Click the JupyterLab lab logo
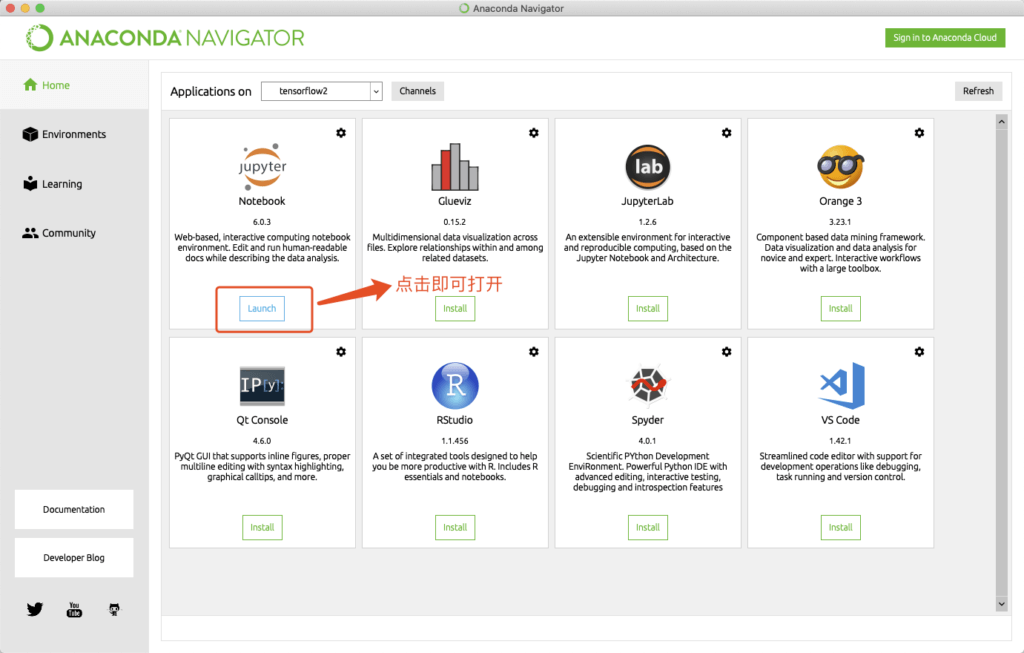The height and width of the screenshot is (653, 1024). [x=647, y=167]
